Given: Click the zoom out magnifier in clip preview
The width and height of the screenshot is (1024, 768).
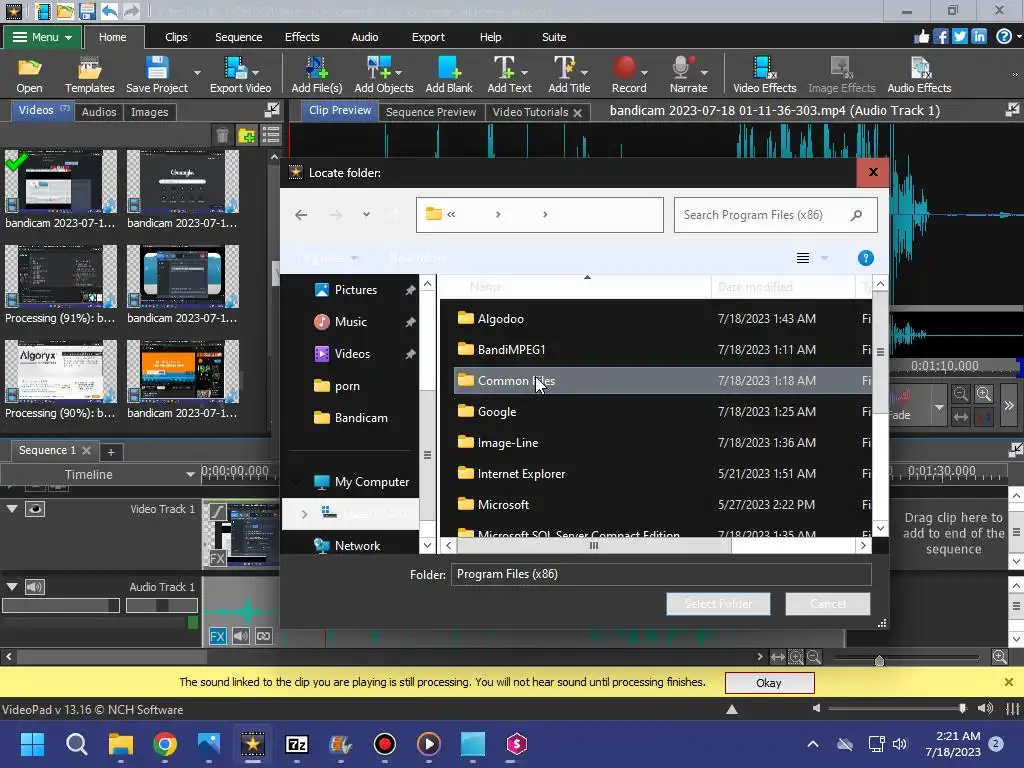Looking at the screenshot, I should pos(960,394).
